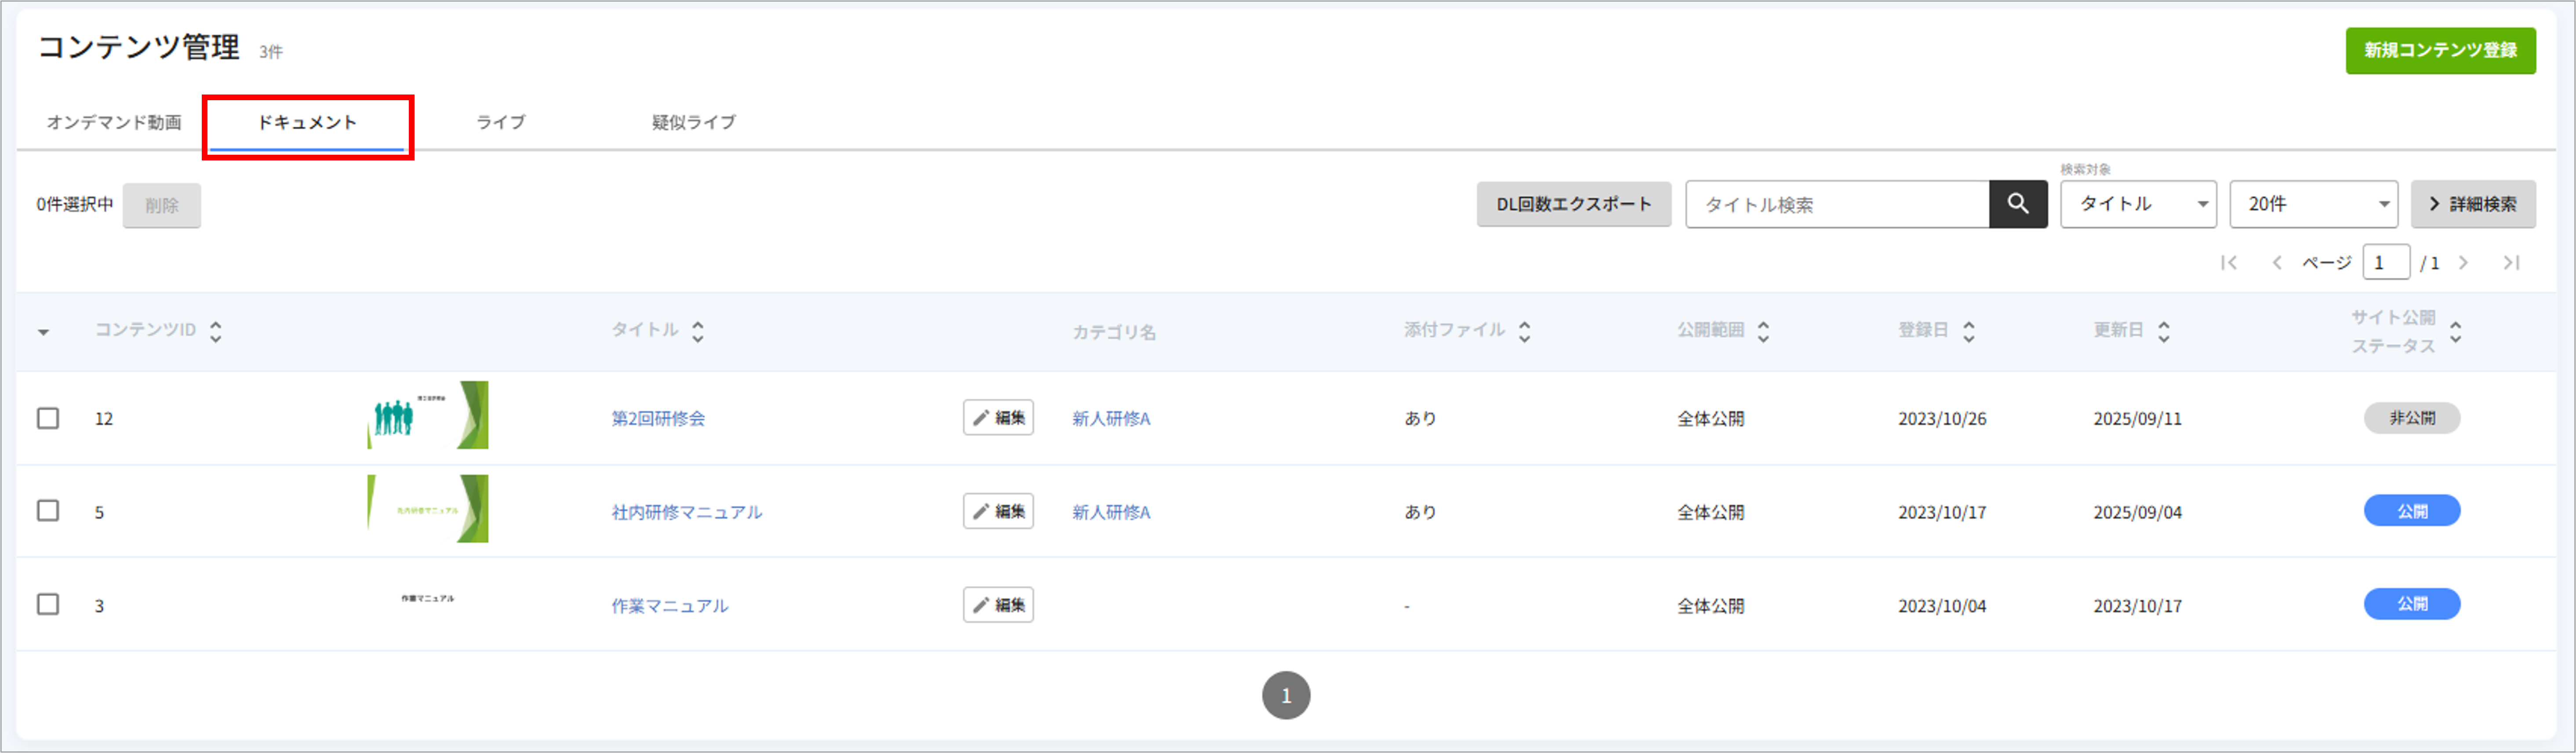
Task: Click the タイトル検索 input field
Action: click(1837, 204)
